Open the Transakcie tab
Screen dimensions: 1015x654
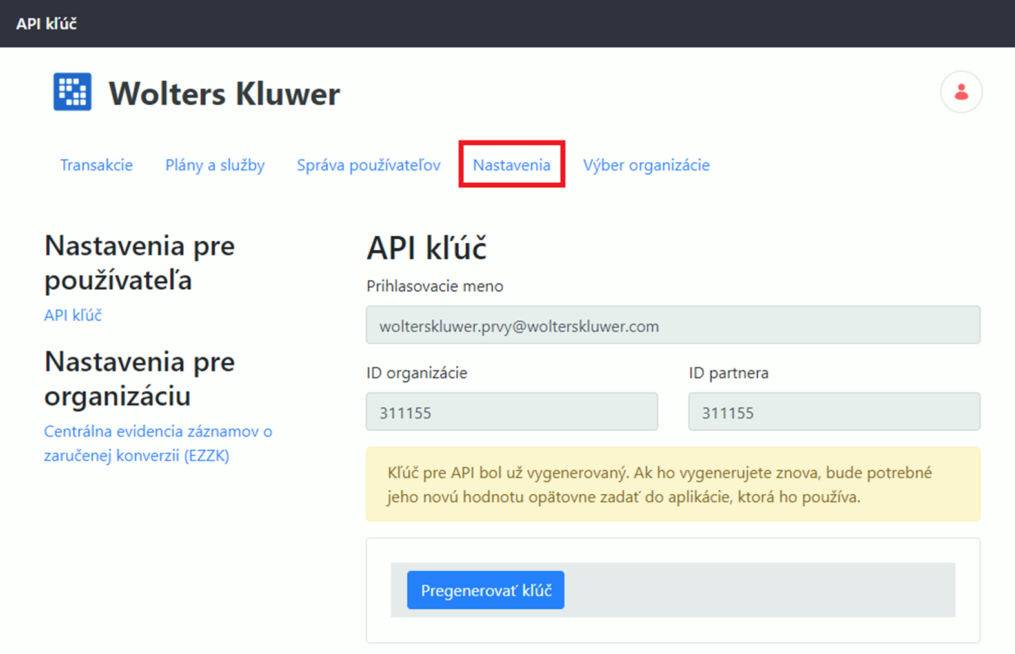click(96, 165)
